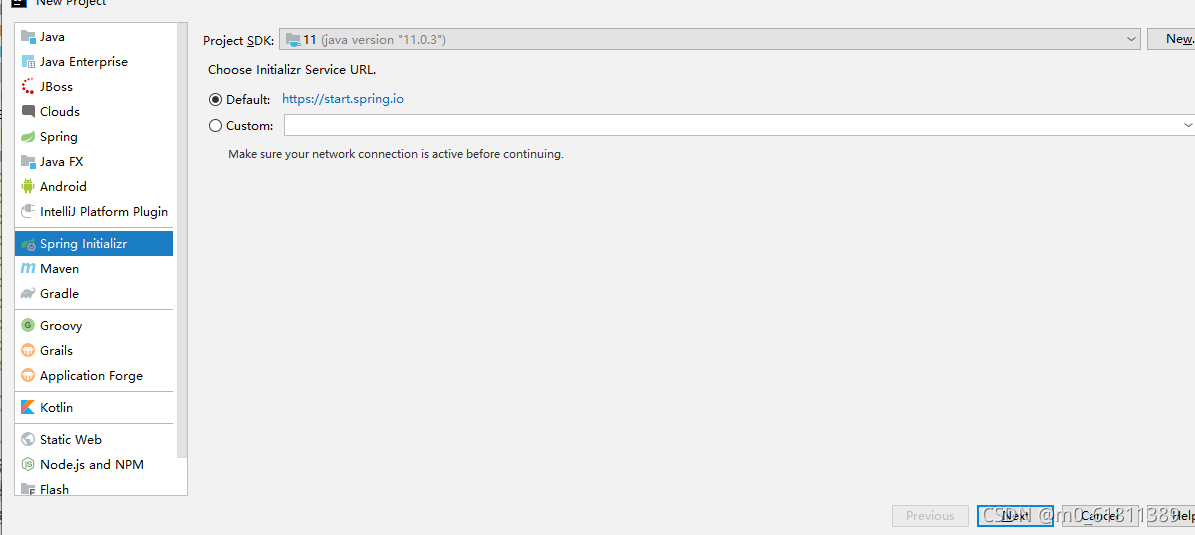This screenshot has height=535, width=1195.
Task: Choose Grails project type
Action: tap(94, 351)
